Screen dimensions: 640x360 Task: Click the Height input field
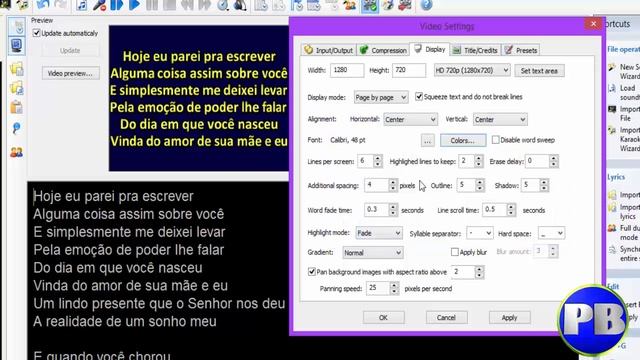point(409,70)
